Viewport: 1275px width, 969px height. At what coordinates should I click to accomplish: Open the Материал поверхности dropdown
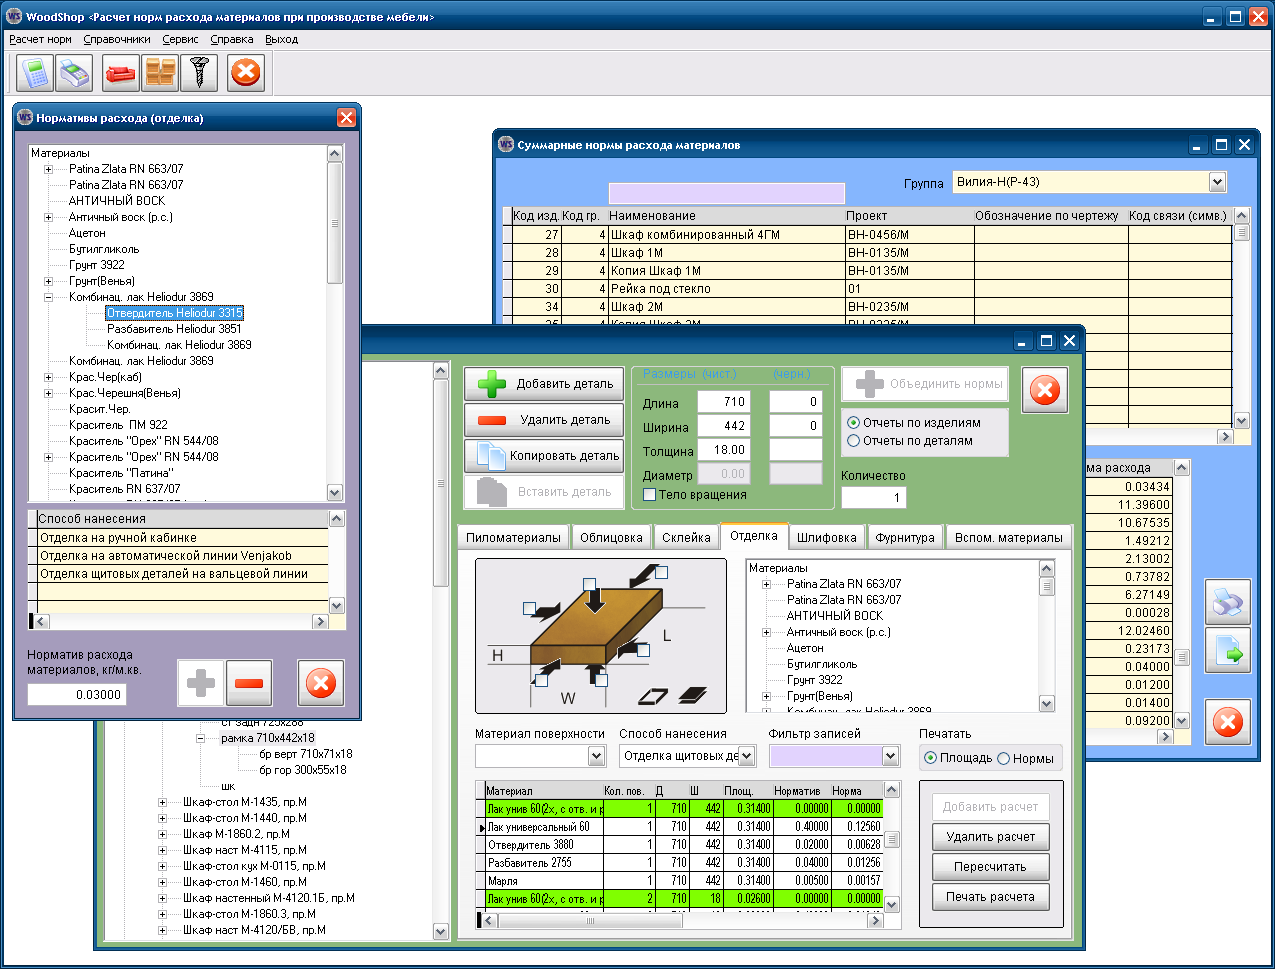pos(597,756)
